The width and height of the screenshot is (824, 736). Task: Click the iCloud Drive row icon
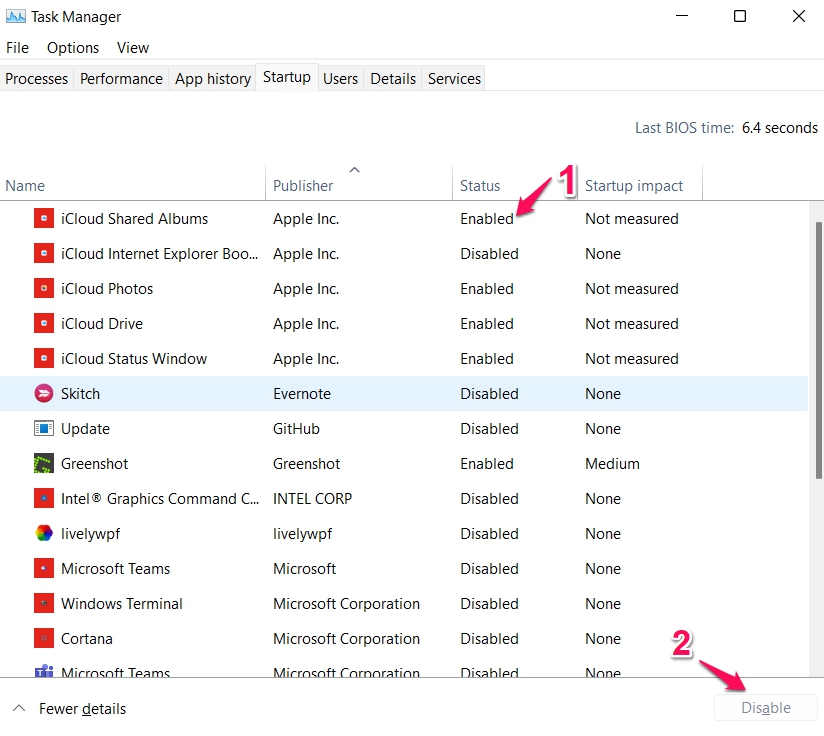coord(44,323)
